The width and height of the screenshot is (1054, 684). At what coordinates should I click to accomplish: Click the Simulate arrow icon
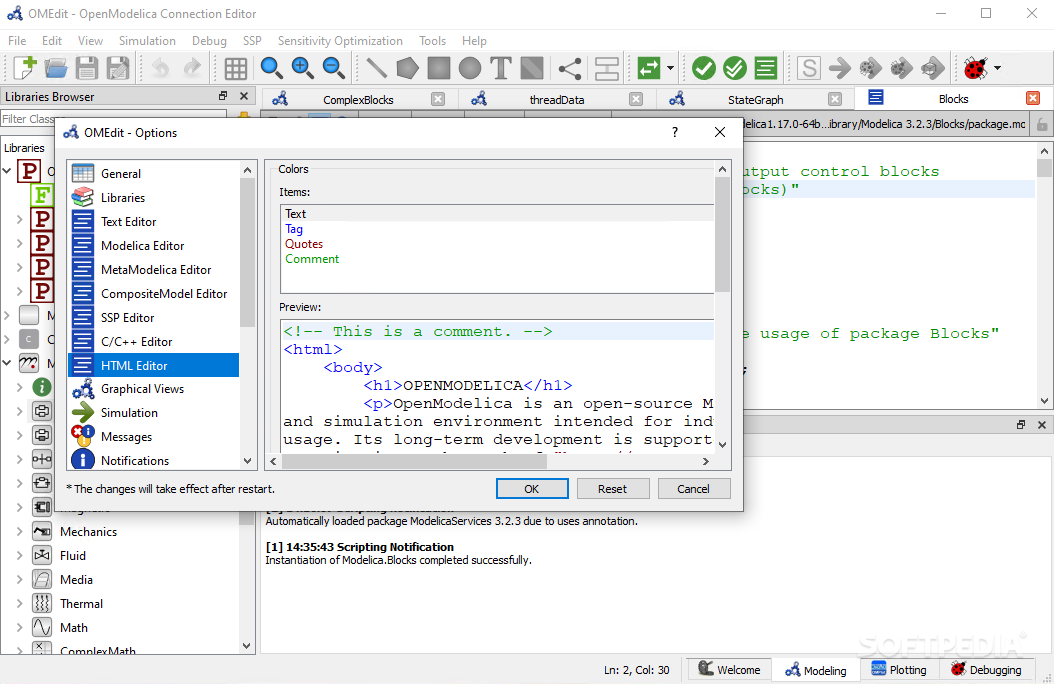pyautogui.click(x=840, y=68)
